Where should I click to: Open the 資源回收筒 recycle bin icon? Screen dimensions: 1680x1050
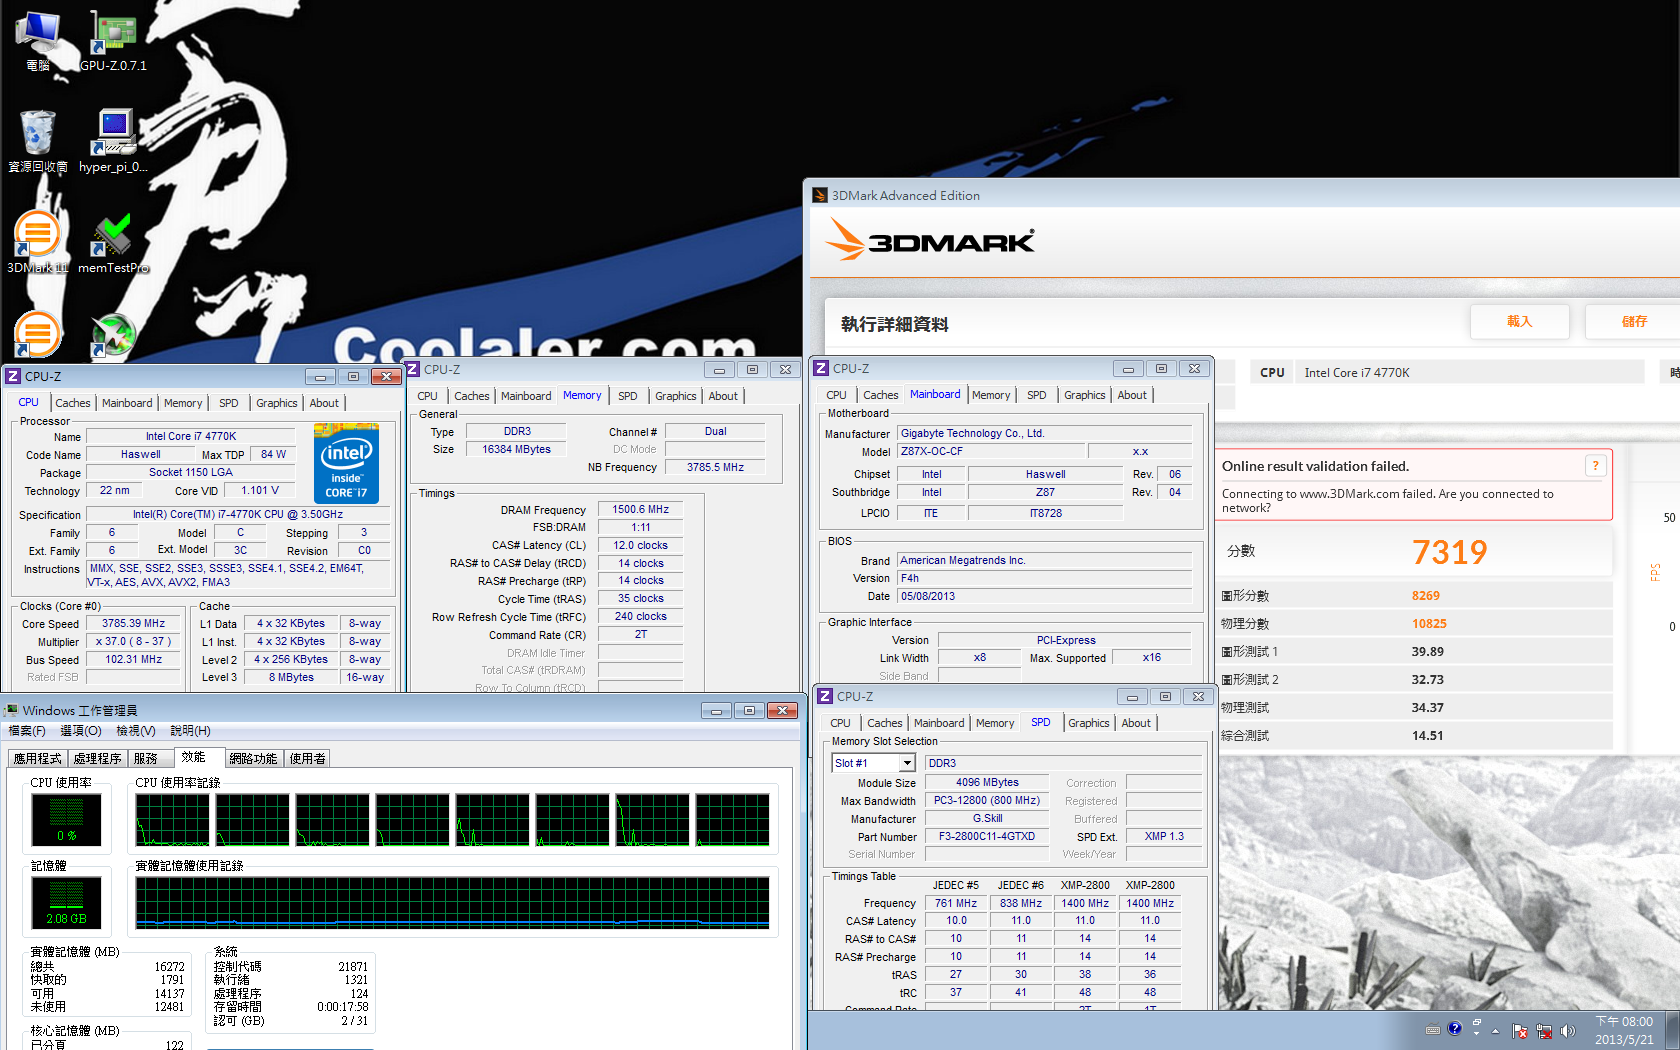[x=38, y=141]
